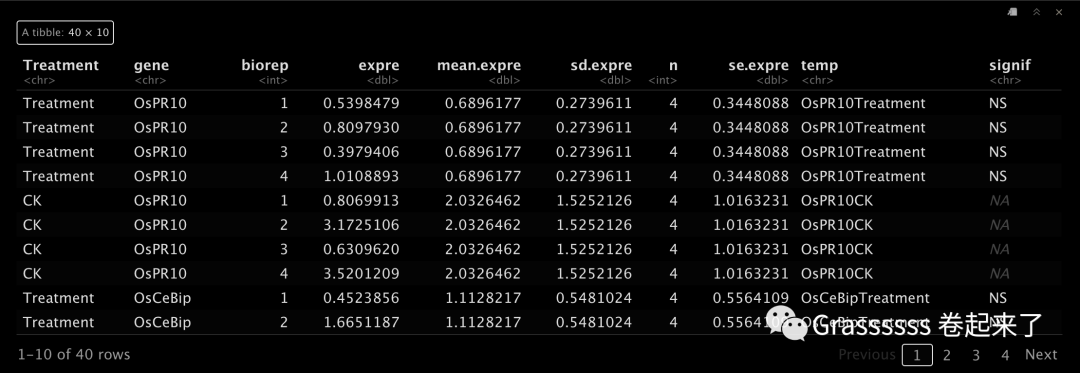Screen dimensions: 1080x373
Task: Go to page 2 of results
Action: pyautogui.click(x=947, y=355)
